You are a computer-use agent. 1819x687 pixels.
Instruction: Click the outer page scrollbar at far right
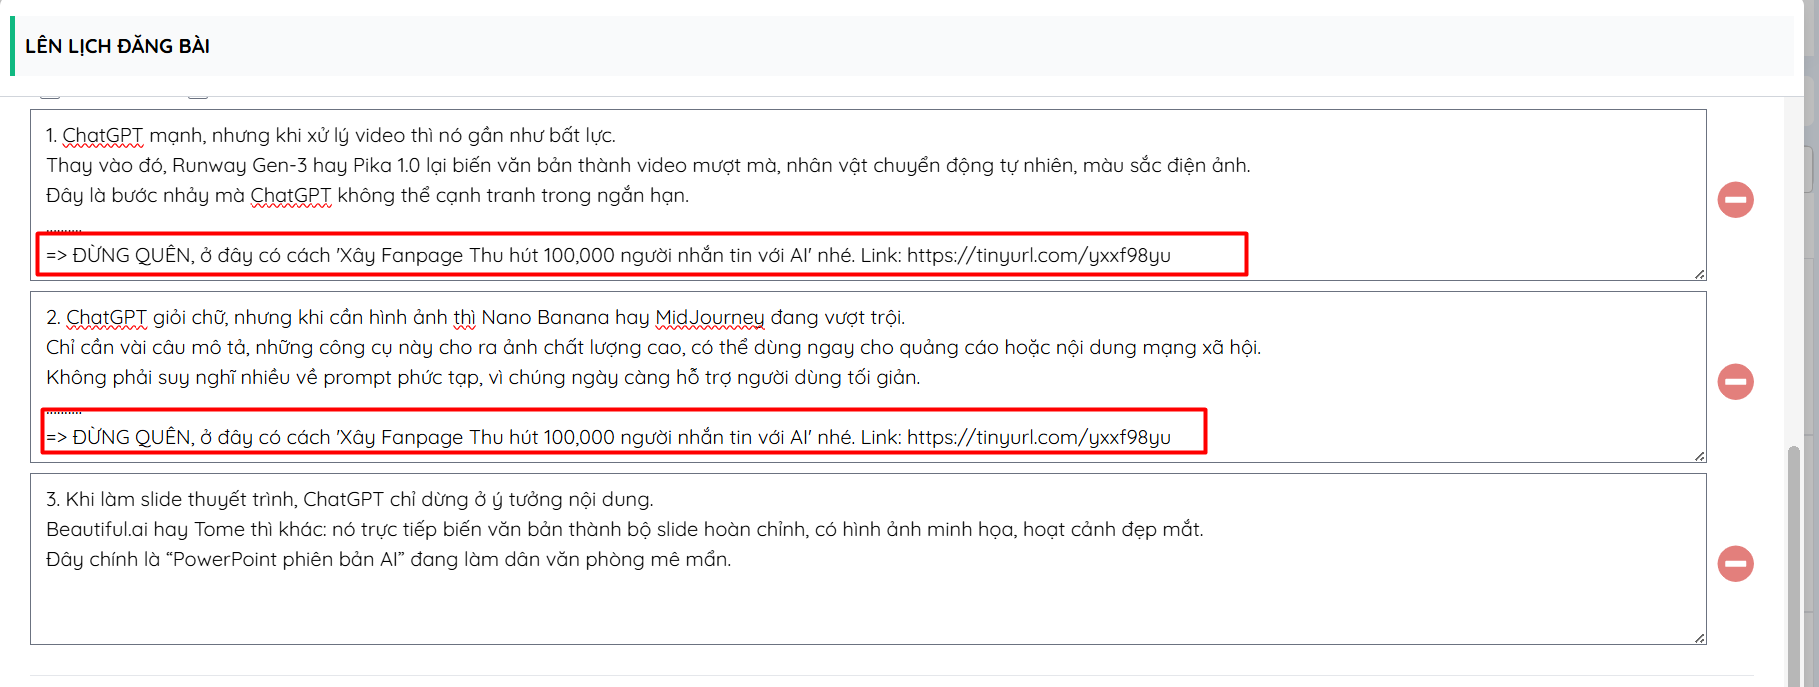click(1811, 170)
